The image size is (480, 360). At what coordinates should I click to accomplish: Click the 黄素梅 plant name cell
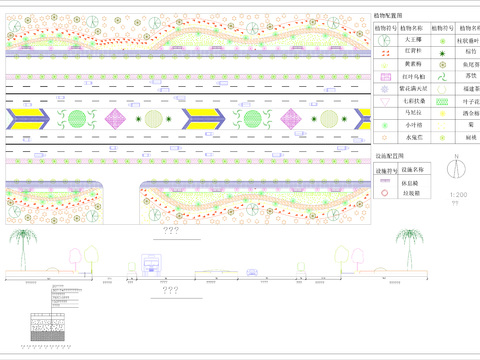(x=413, y=64)
